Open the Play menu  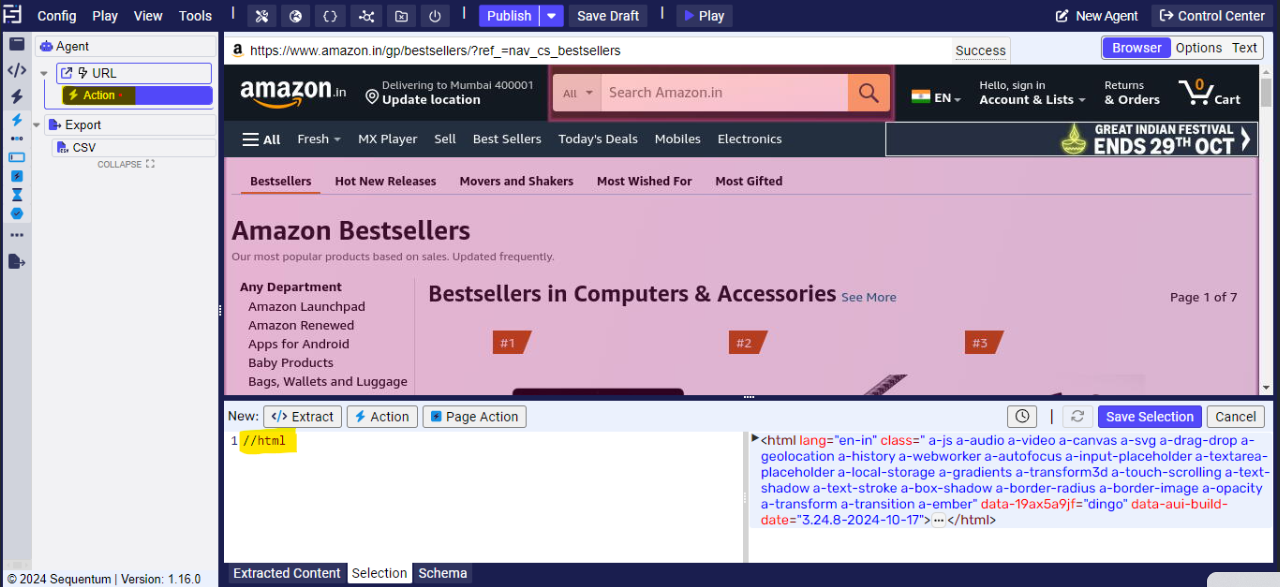(105, 16)
